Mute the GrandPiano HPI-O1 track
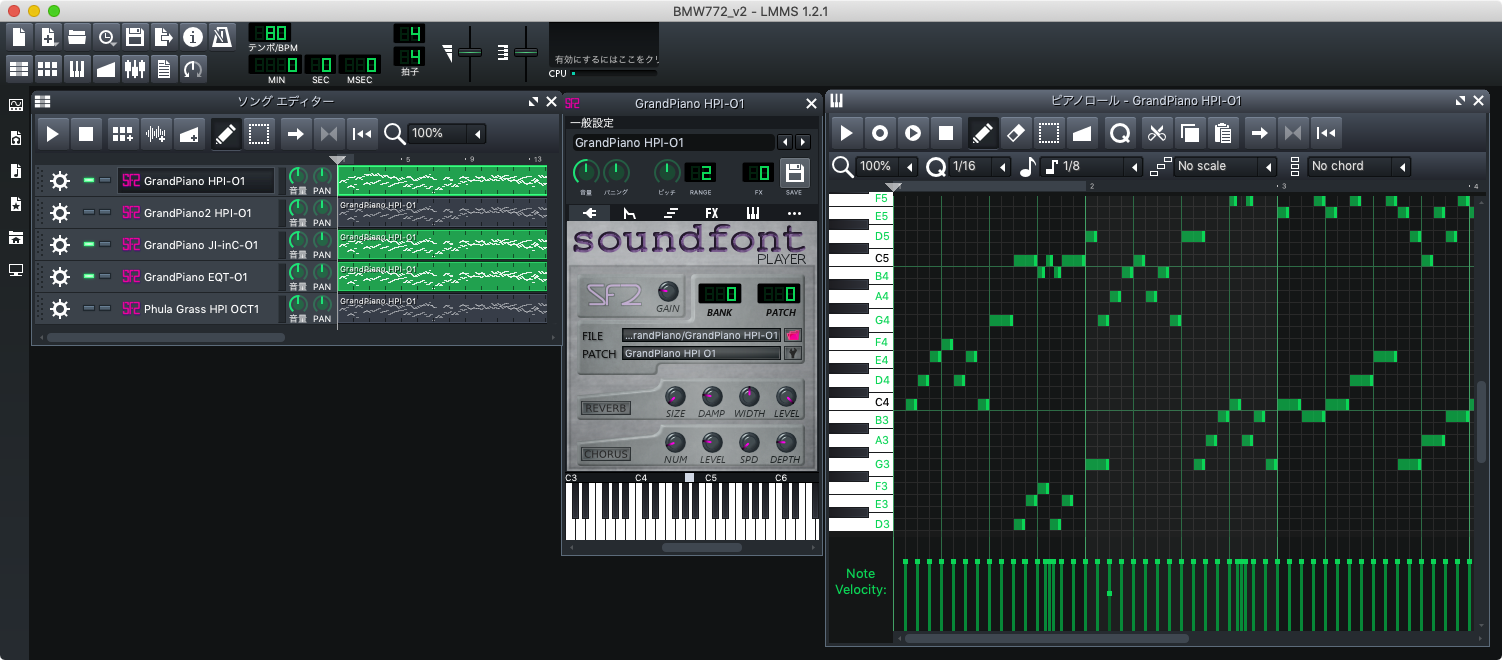Screen dimensions: 1502x660 [x=88, y=180]
